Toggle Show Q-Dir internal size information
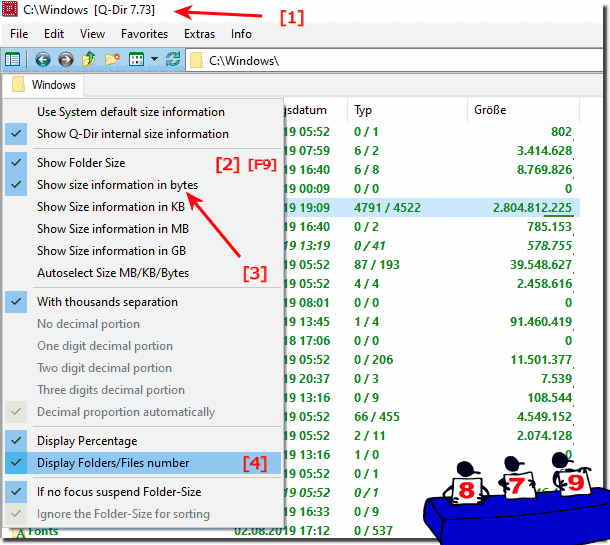Viewport: 610px width, 545px height. click(143, 134)
